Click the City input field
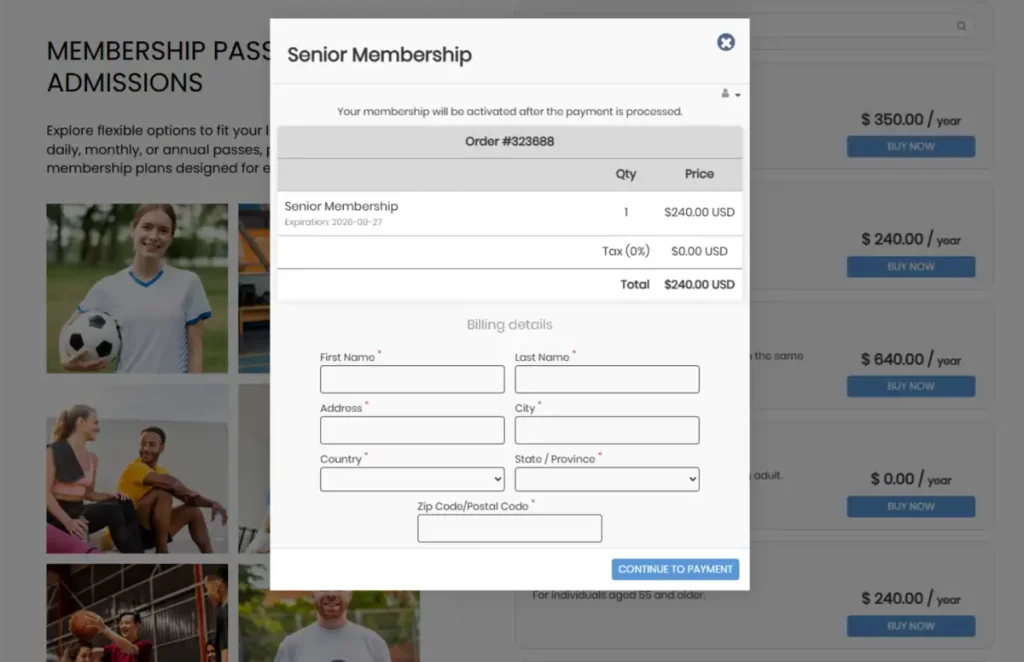This screenshot has height=662, width=1024. click(606, 429)
